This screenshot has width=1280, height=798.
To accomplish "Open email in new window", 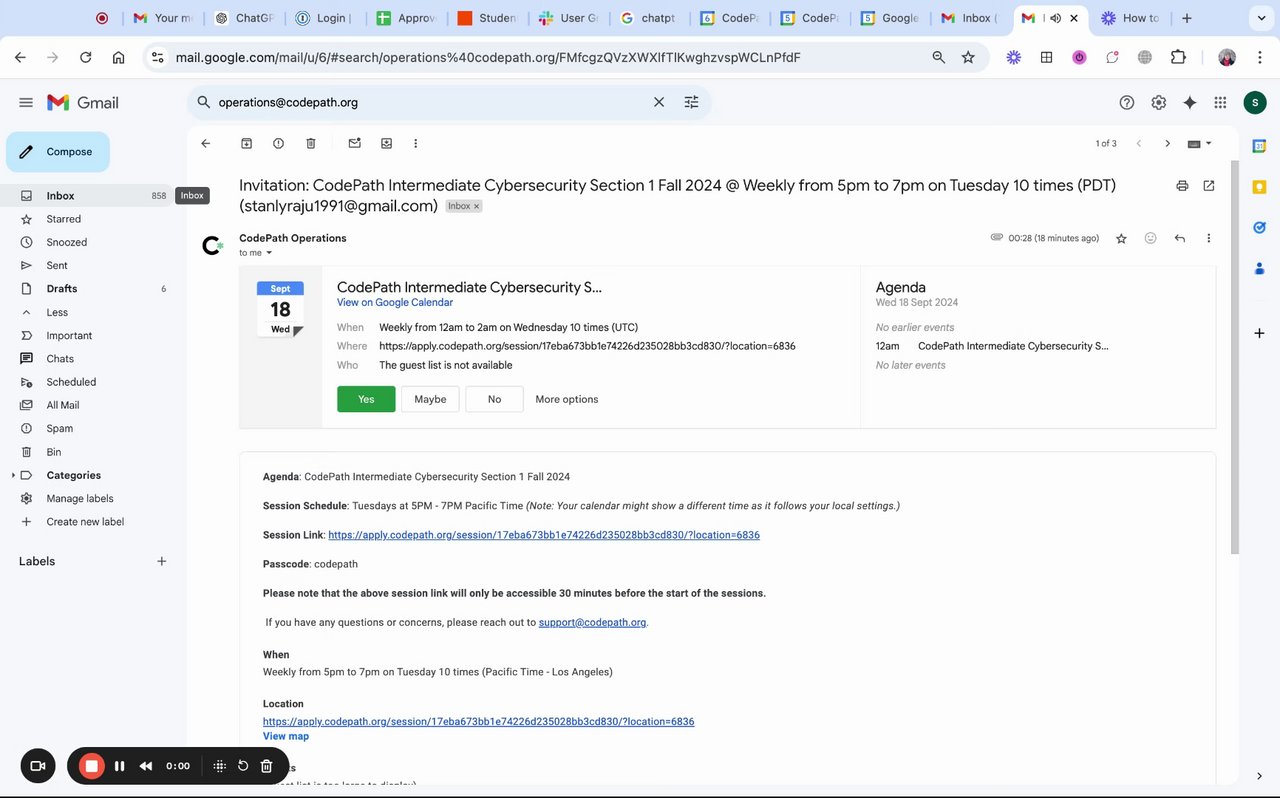I will [1209, 185].
